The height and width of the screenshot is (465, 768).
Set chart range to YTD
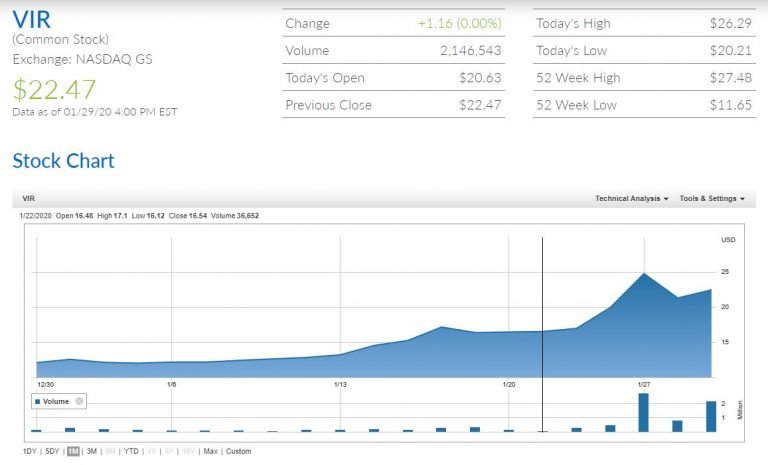[x=131, y=451]
